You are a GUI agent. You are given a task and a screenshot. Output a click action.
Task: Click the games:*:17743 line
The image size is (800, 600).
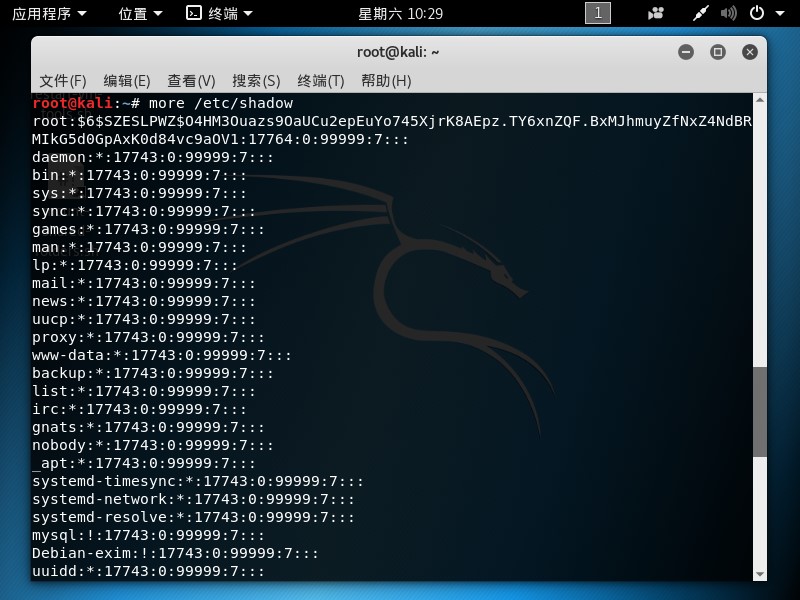148,229
